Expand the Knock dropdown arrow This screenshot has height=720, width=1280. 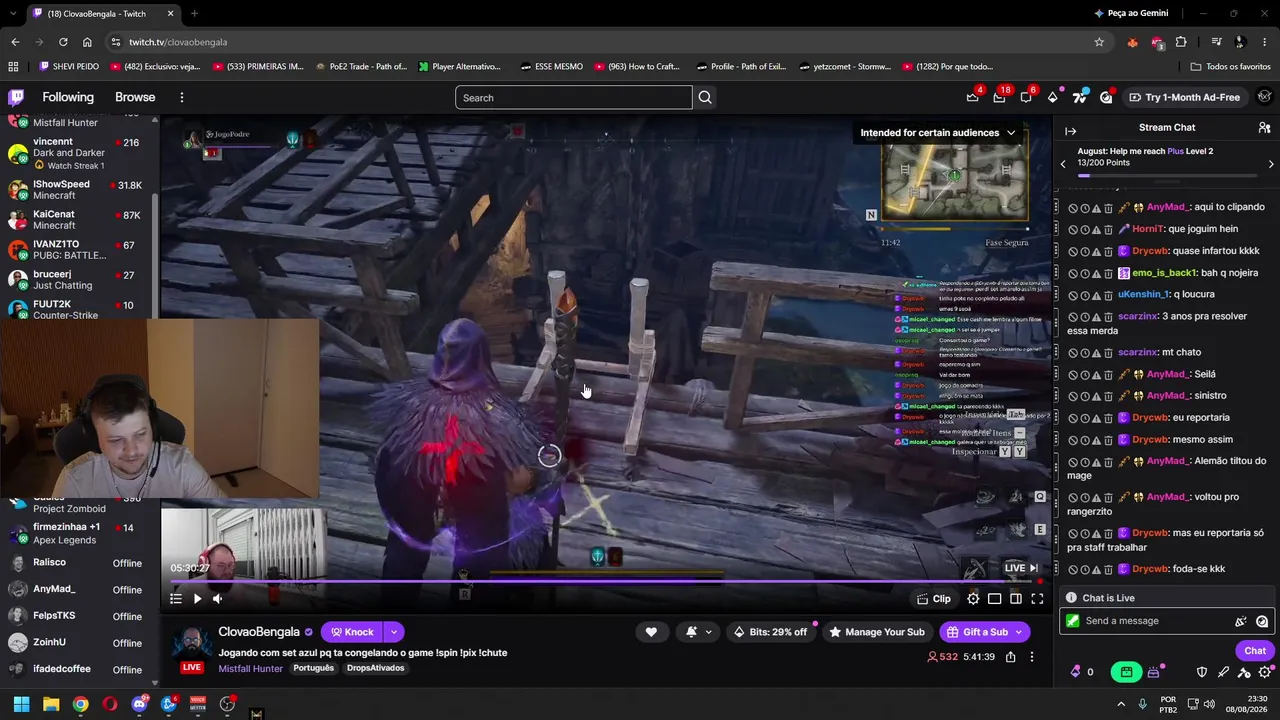click(x=394, y=632)
